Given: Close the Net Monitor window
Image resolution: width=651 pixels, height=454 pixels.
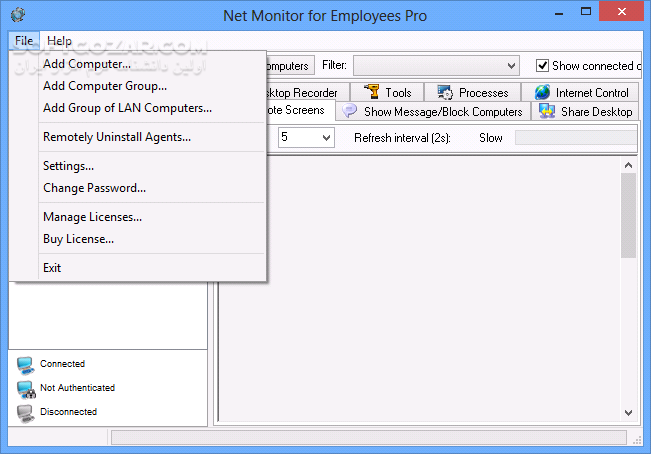Looking at the screenshot, I should [x=621, y=12].
